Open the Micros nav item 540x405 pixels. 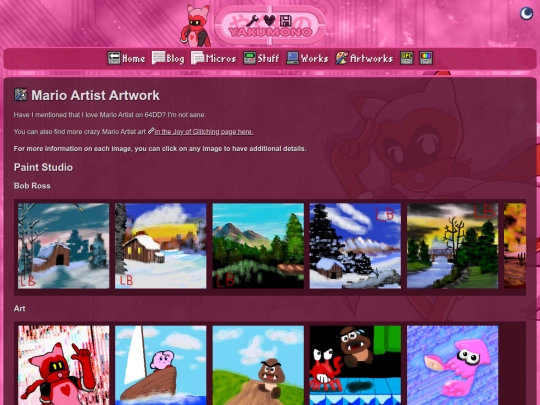pyautogui.click(x=214, y=58)
